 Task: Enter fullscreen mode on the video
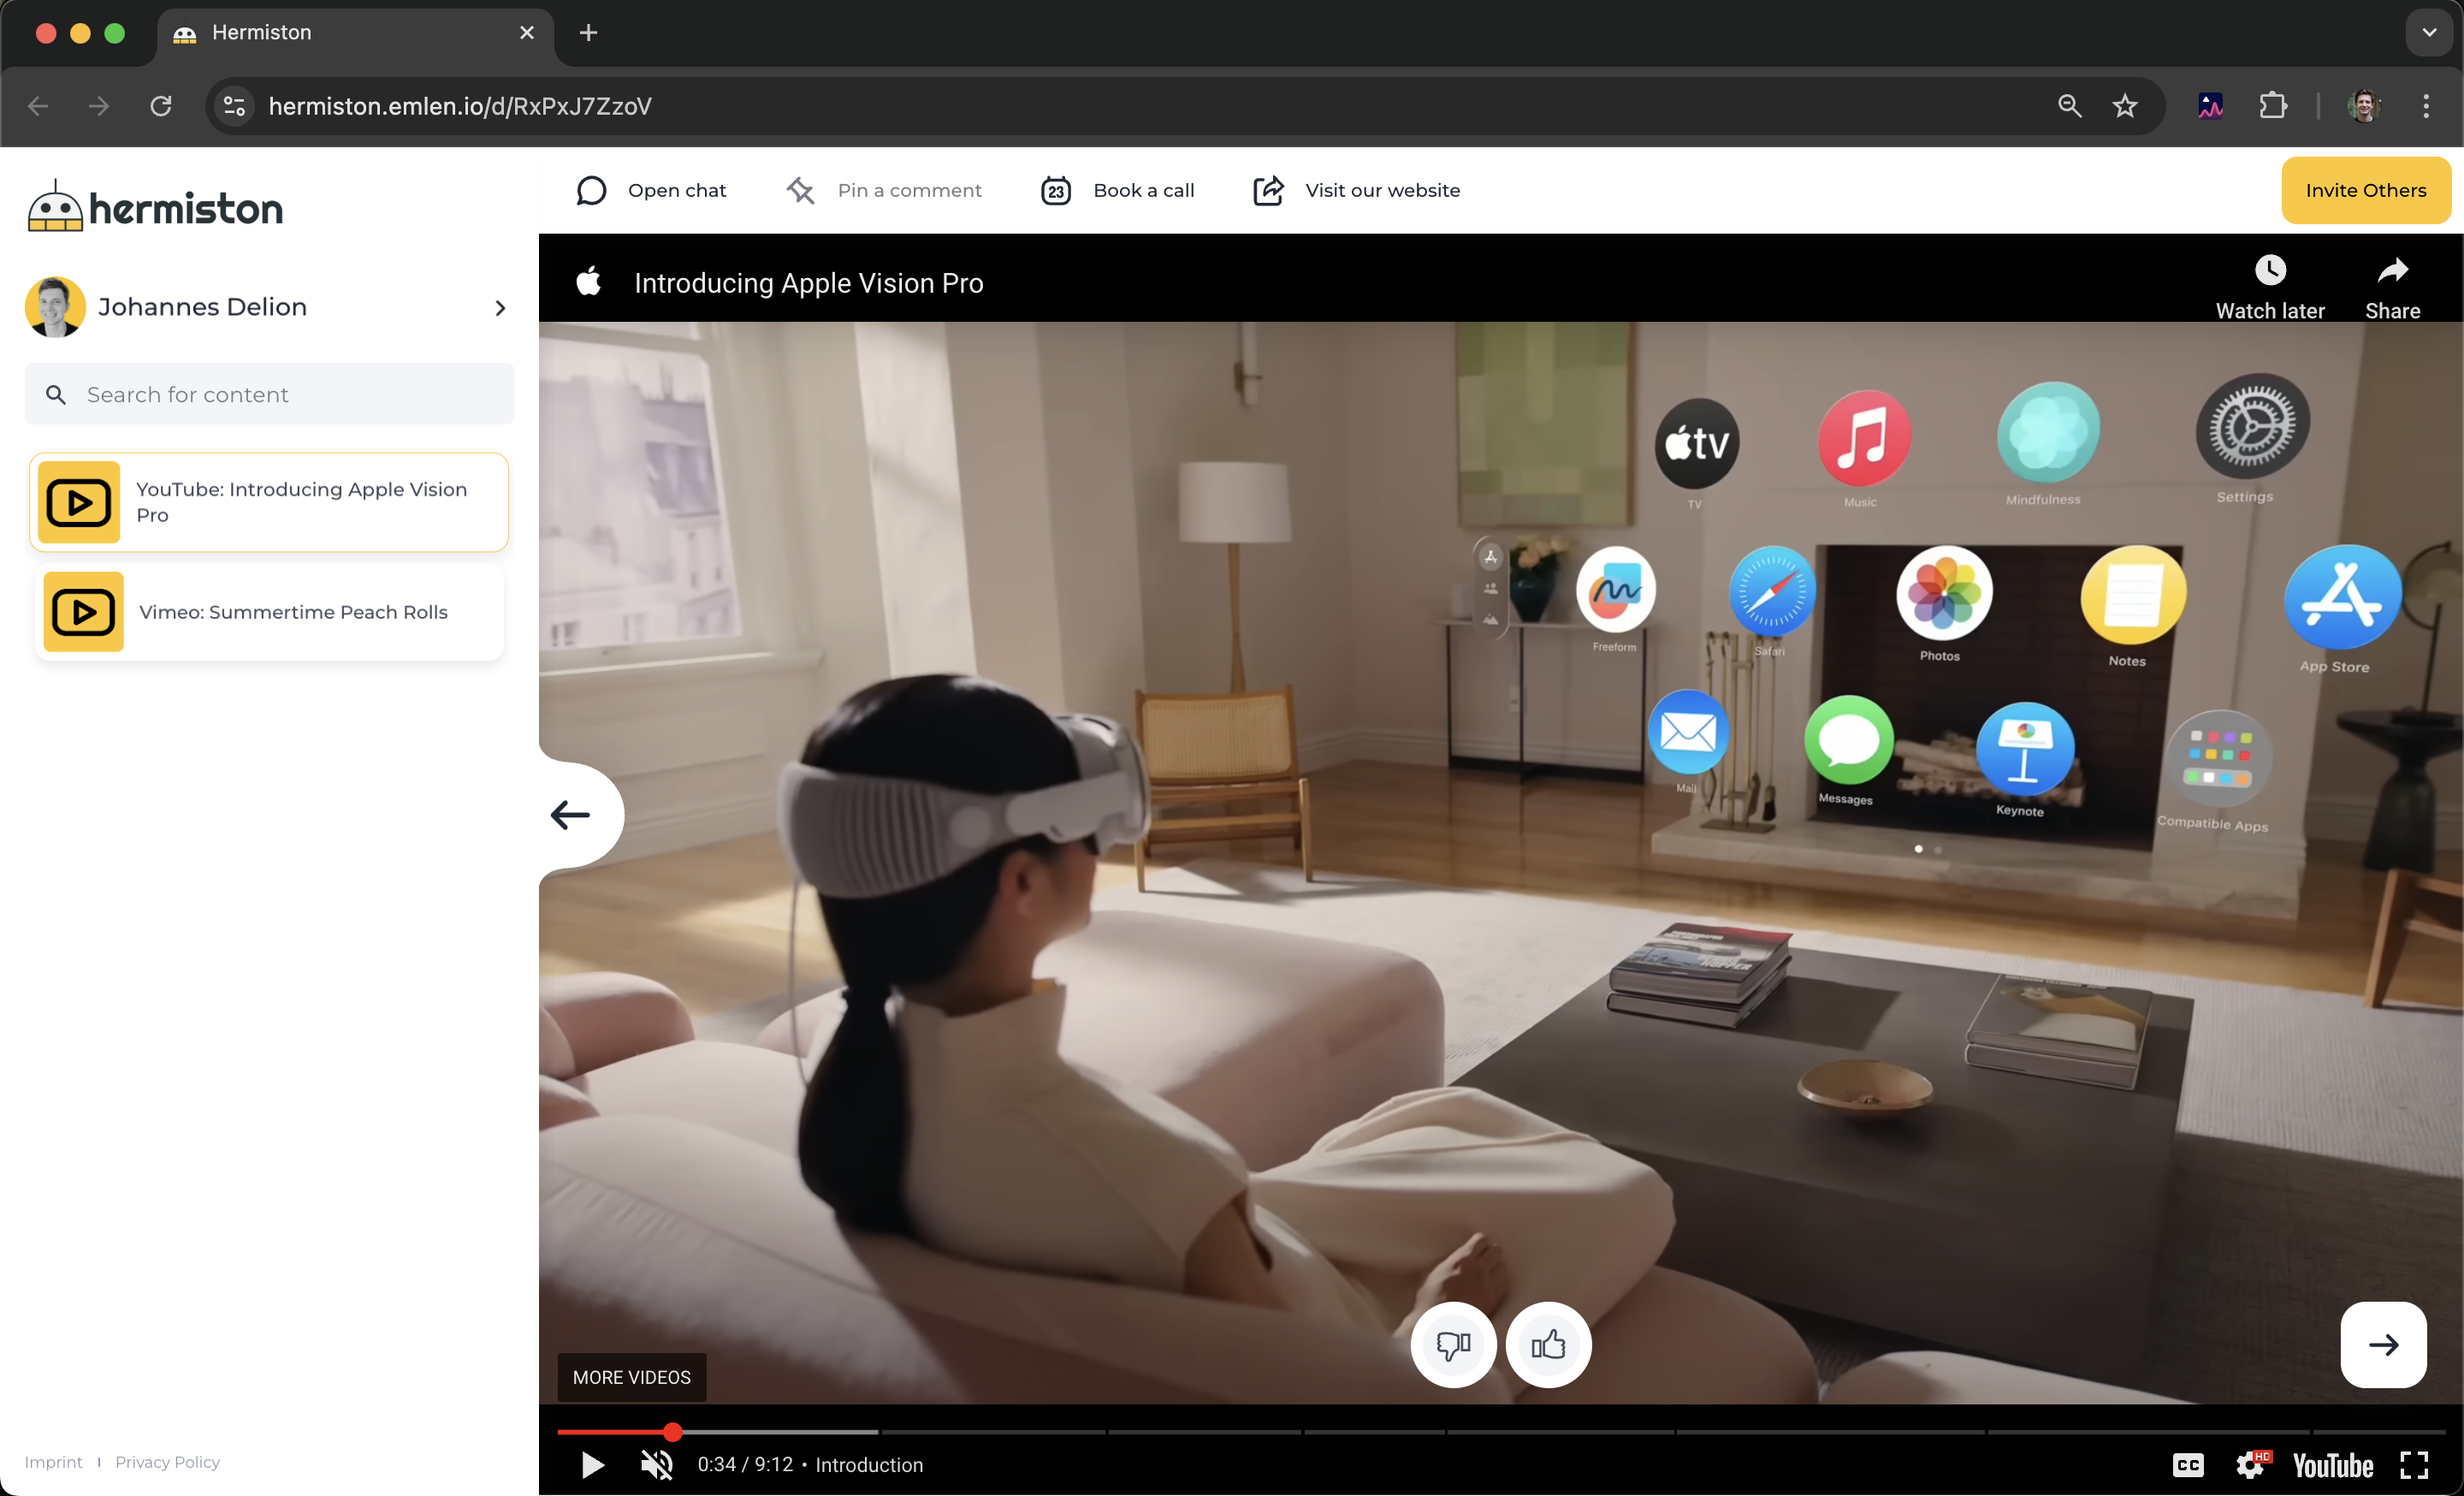2413,1464
